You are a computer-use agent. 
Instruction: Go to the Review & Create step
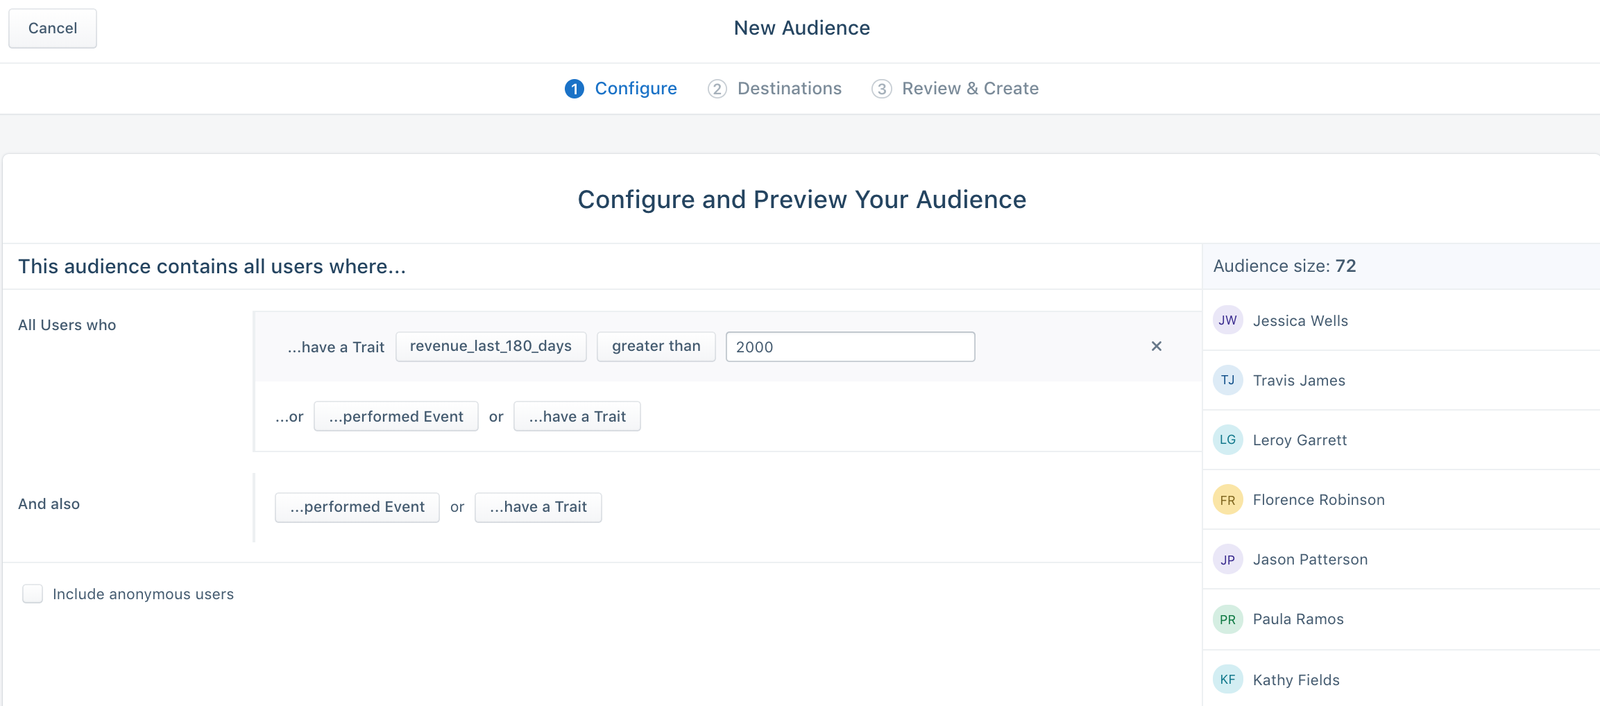pos(955,89)
